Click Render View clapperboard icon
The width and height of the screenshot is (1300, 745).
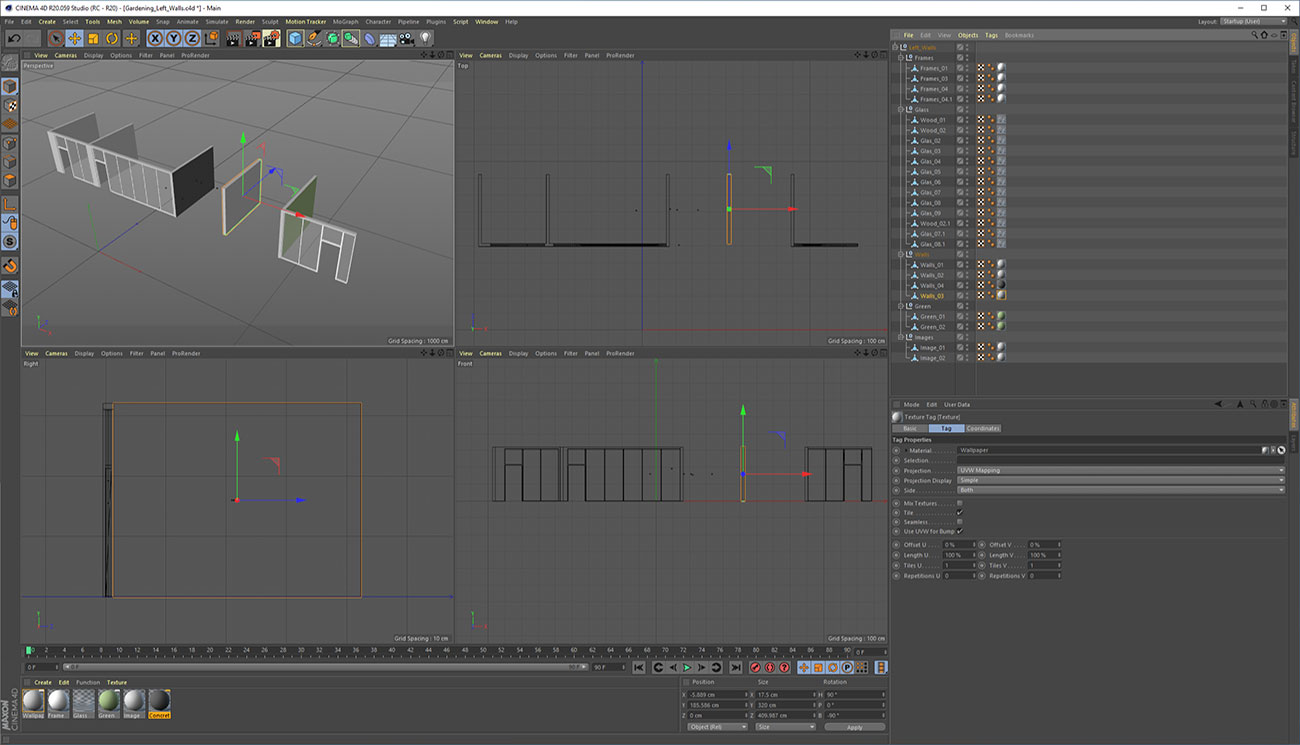[x=233, y=38]
